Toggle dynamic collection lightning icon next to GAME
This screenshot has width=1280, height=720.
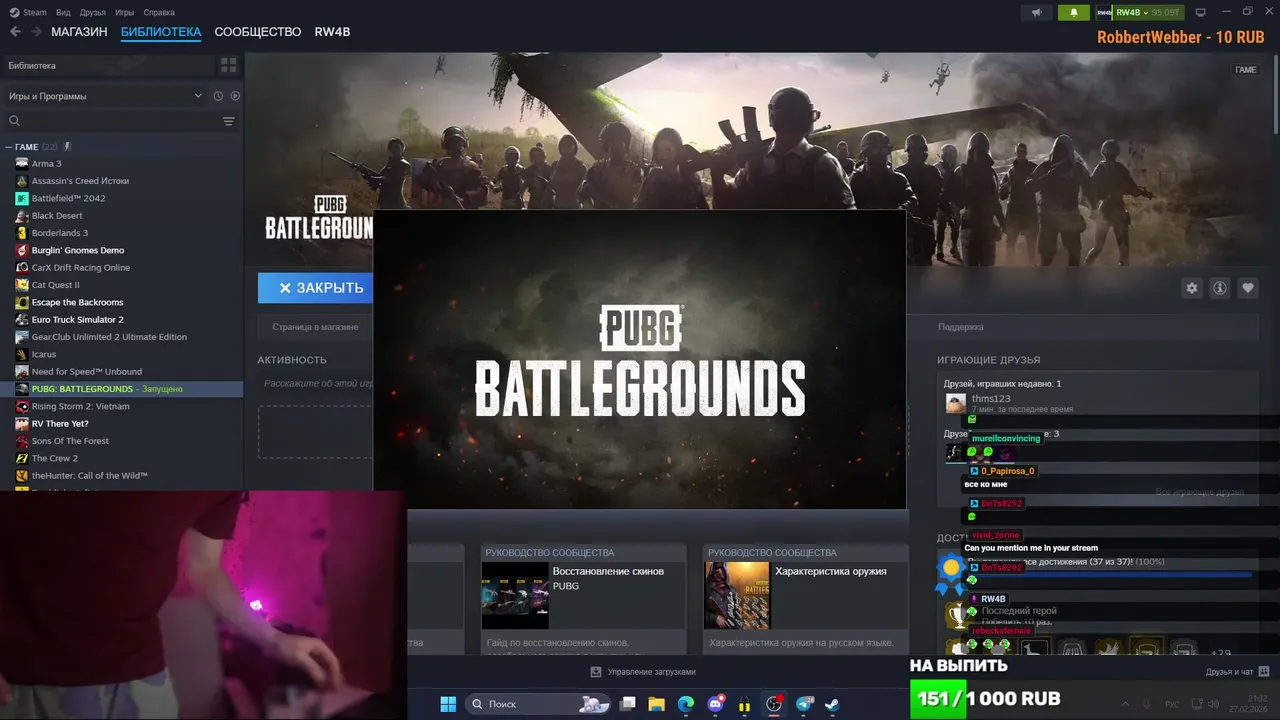pos(68,146)
